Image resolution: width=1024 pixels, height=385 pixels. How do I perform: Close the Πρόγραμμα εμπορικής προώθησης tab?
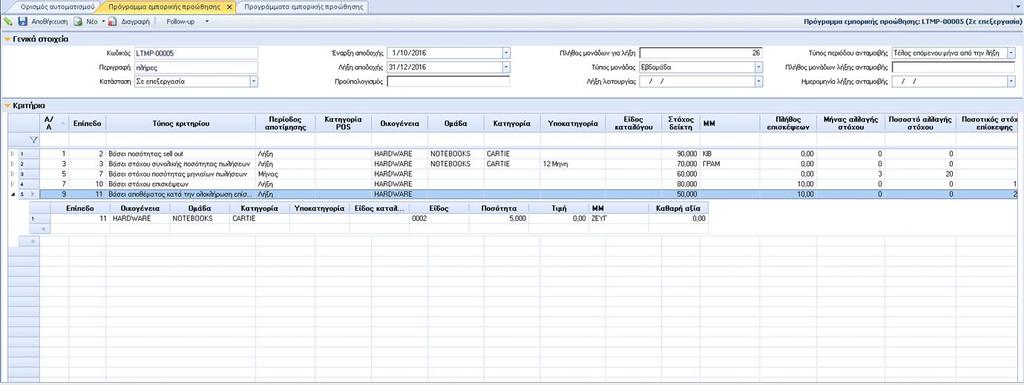coord(229,7)
